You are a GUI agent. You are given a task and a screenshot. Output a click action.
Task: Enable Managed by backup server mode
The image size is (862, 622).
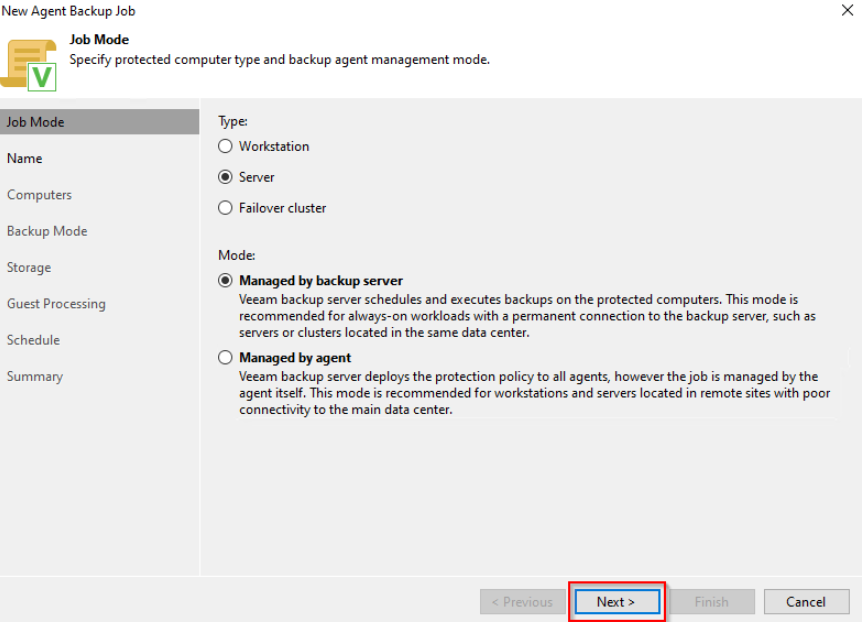(225, 281)
